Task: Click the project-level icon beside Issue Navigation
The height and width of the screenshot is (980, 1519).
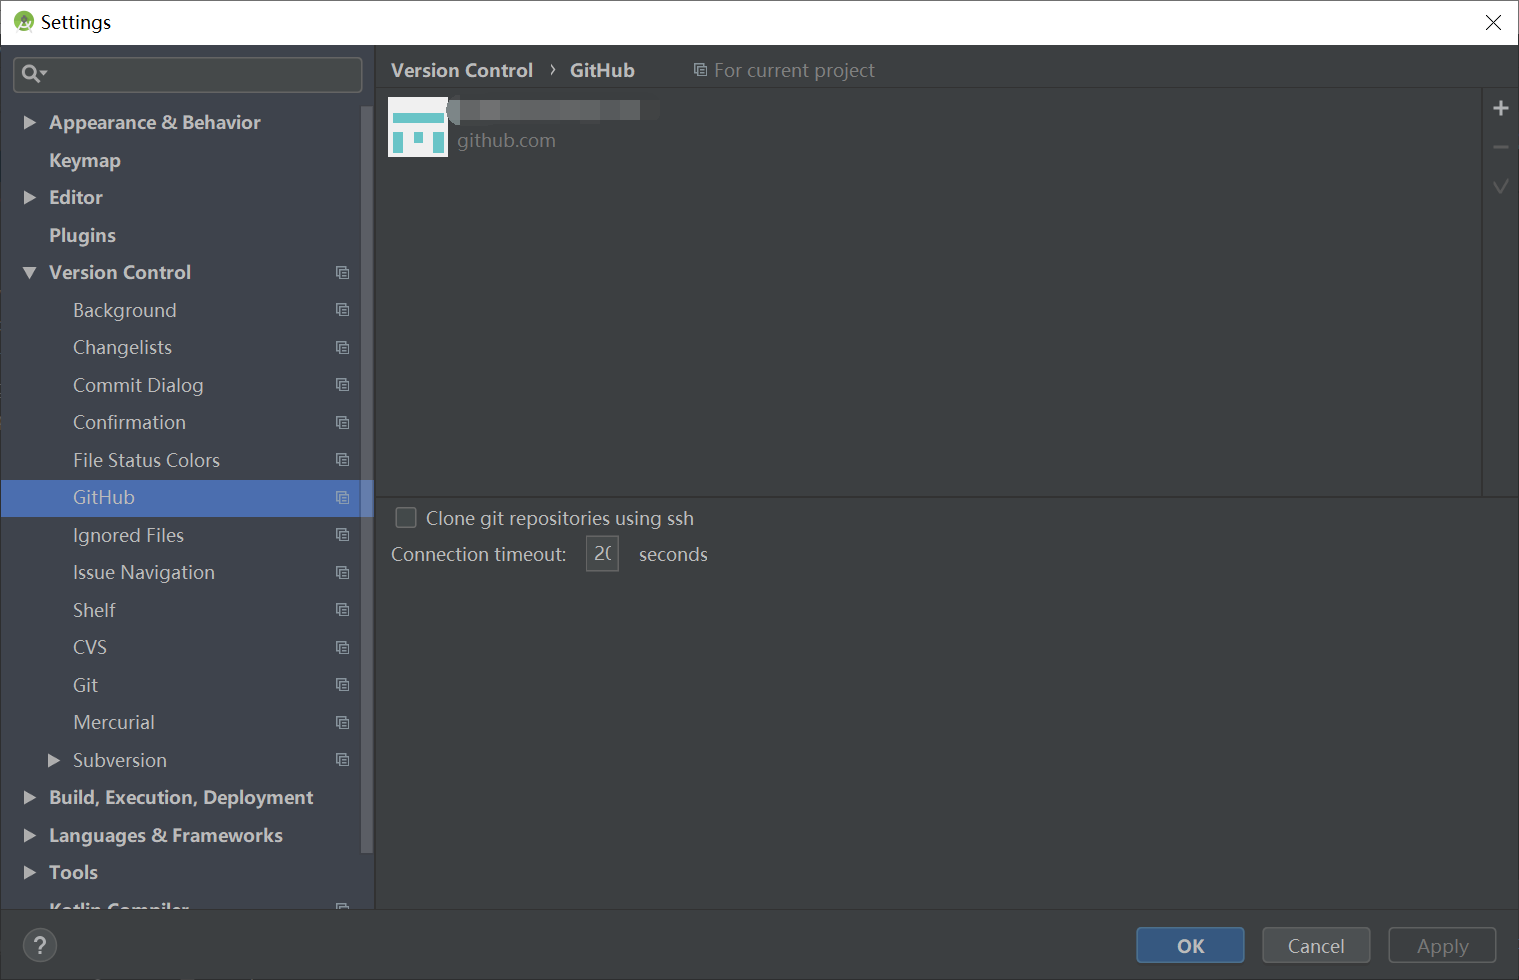Action: (342, 573)
